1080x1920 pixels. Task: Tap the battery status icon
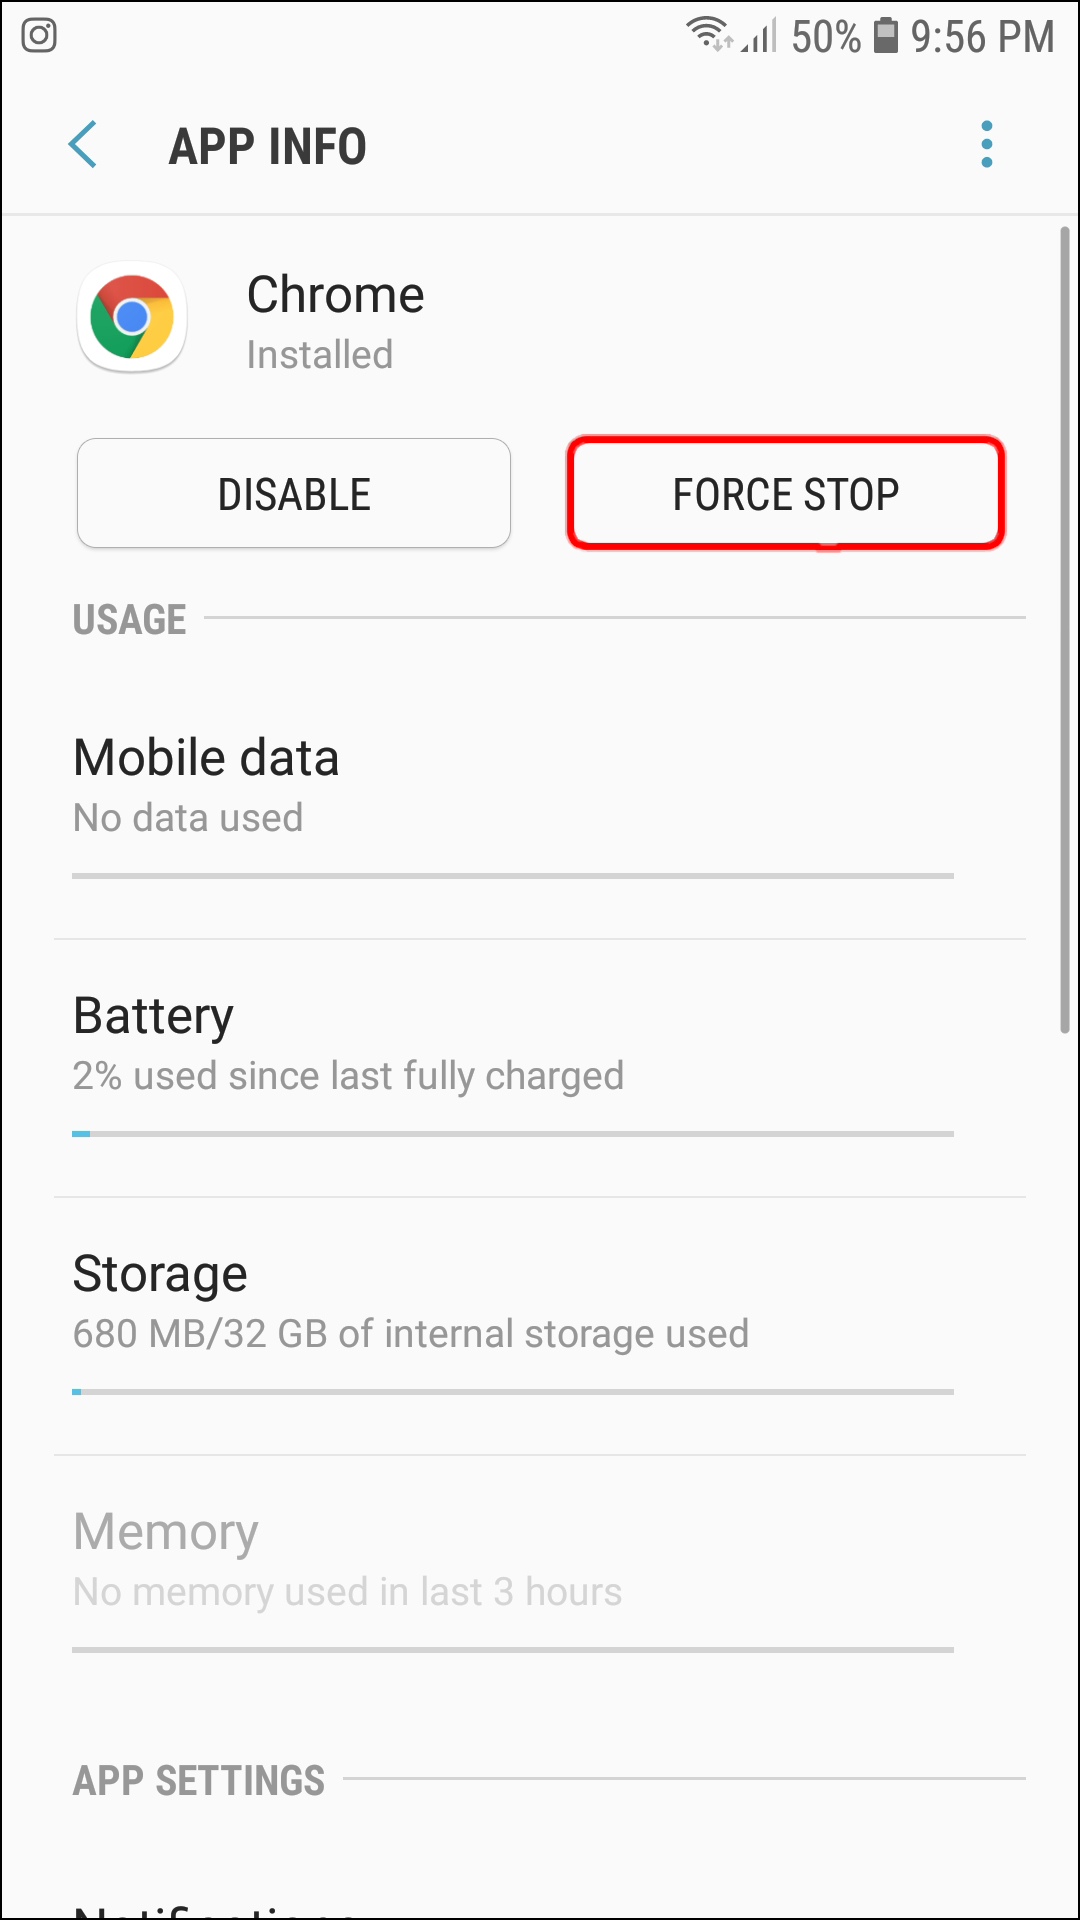click(885, 35)
